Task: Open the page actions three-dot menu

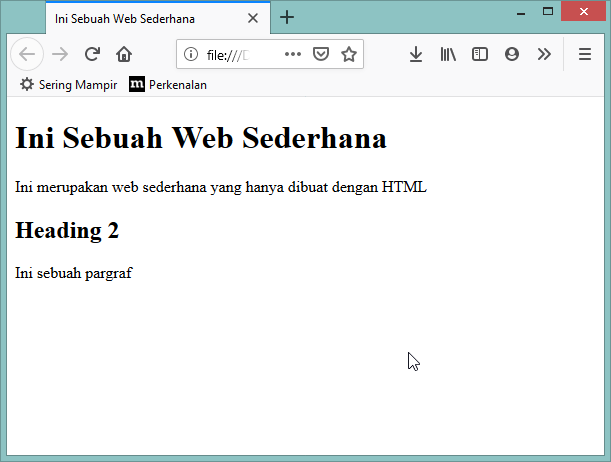Action: 293,55
